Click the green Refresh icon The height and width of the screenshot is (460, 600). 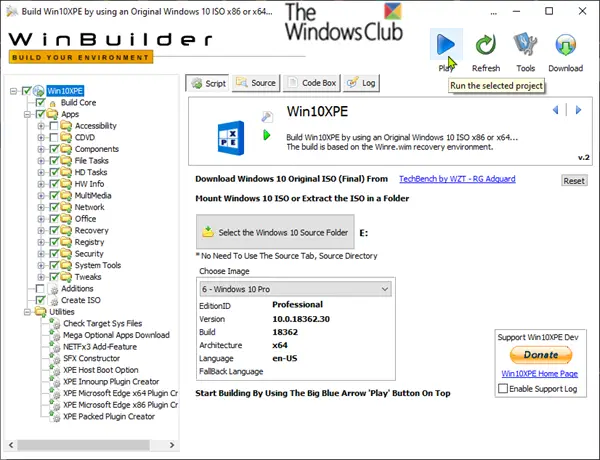tap(486, 44)
